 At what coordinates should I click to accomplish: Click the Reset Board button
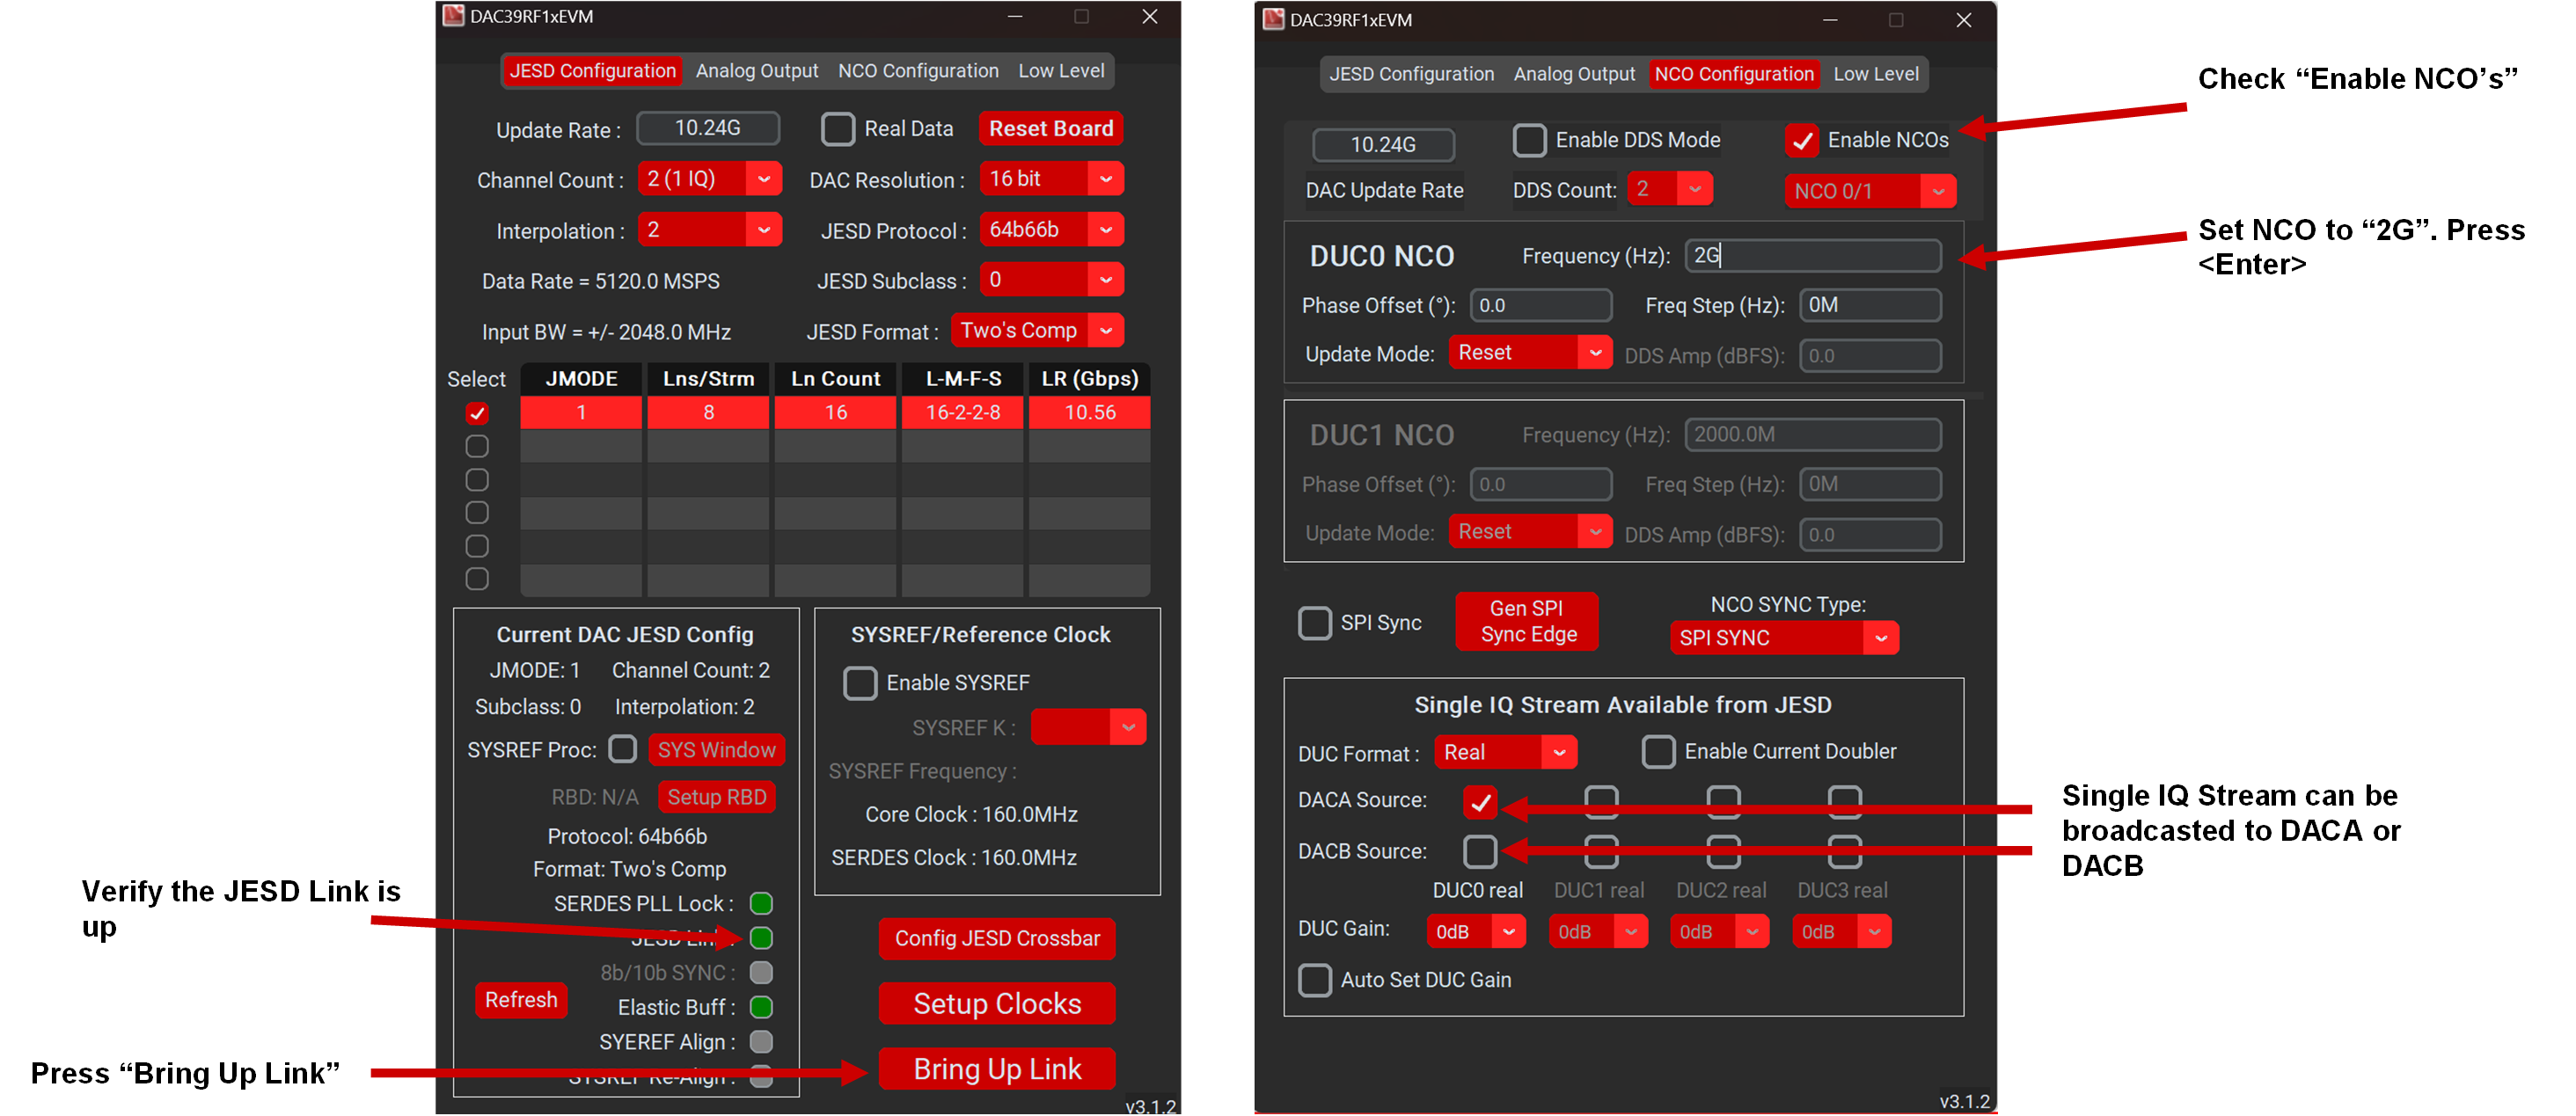pyautogui.click(x=1050, y=128)
